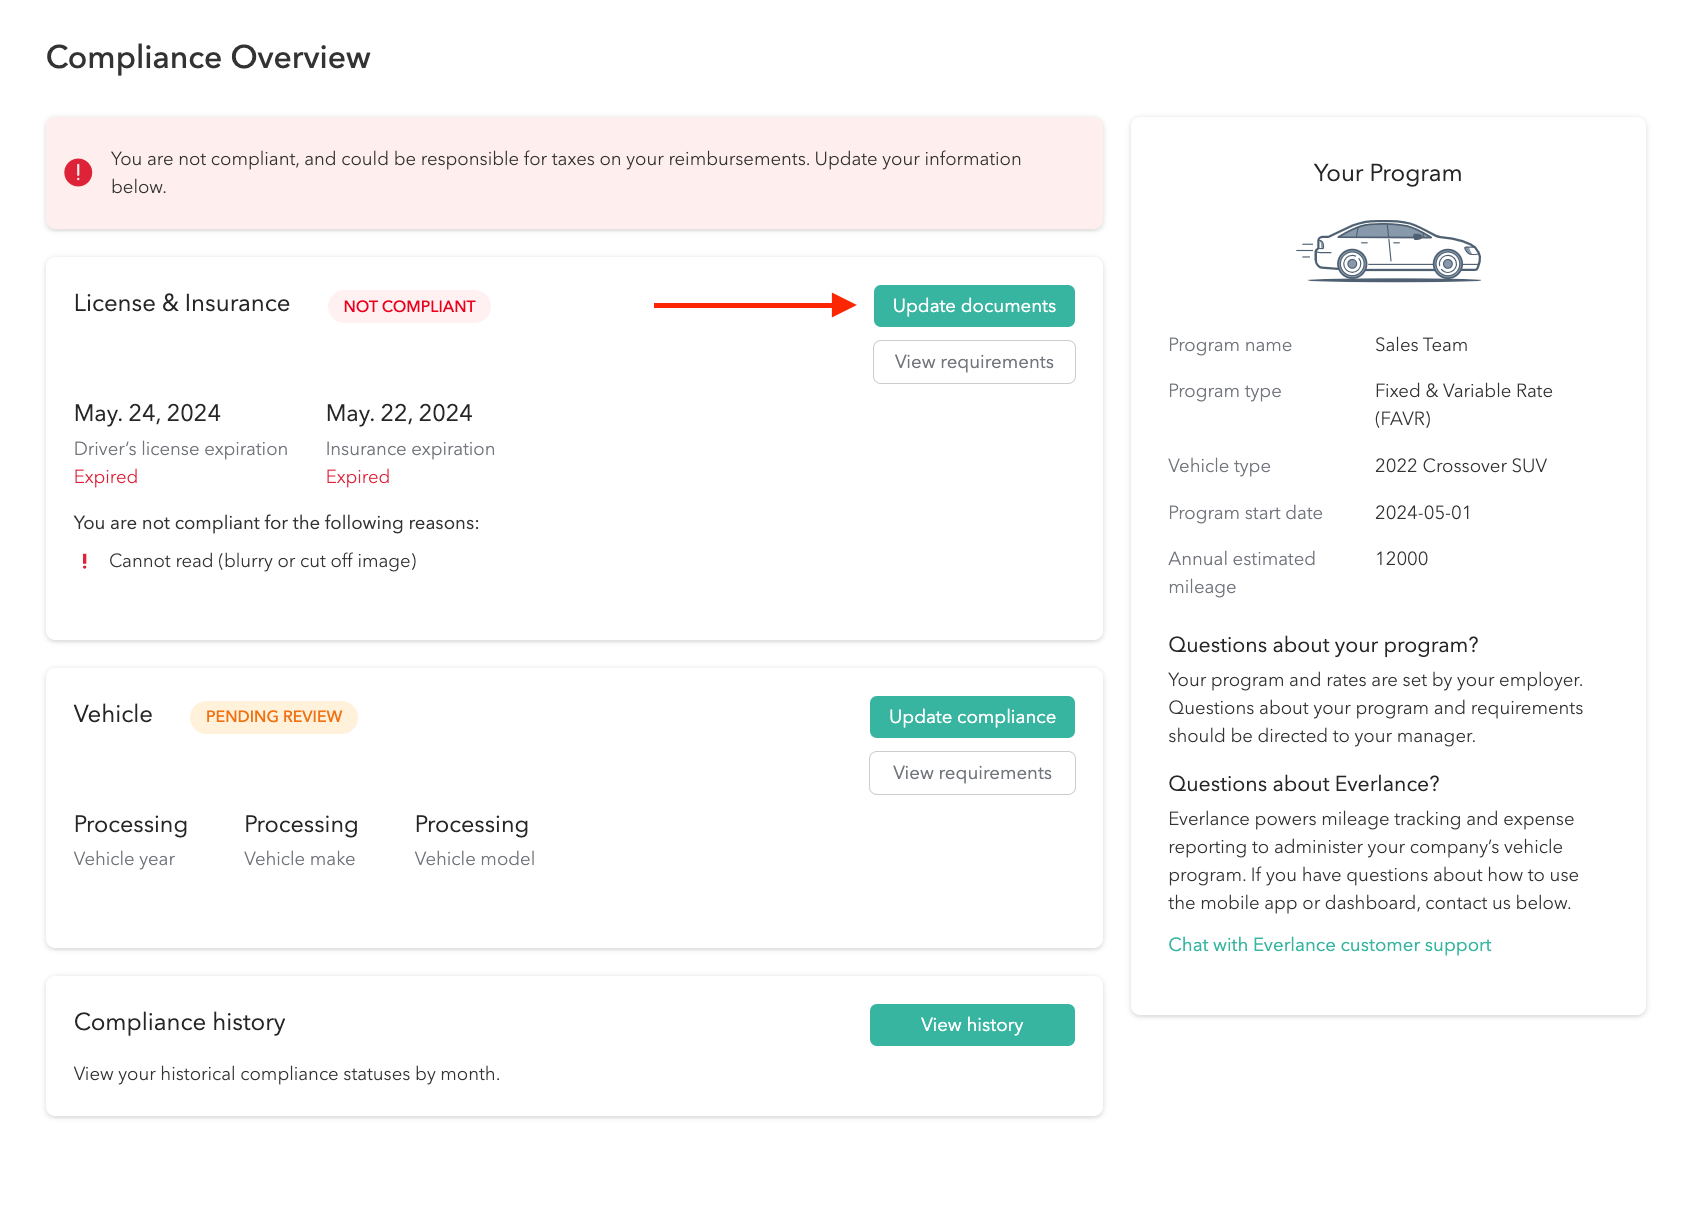Click the Compliance Overview page heading

(208, 58)
